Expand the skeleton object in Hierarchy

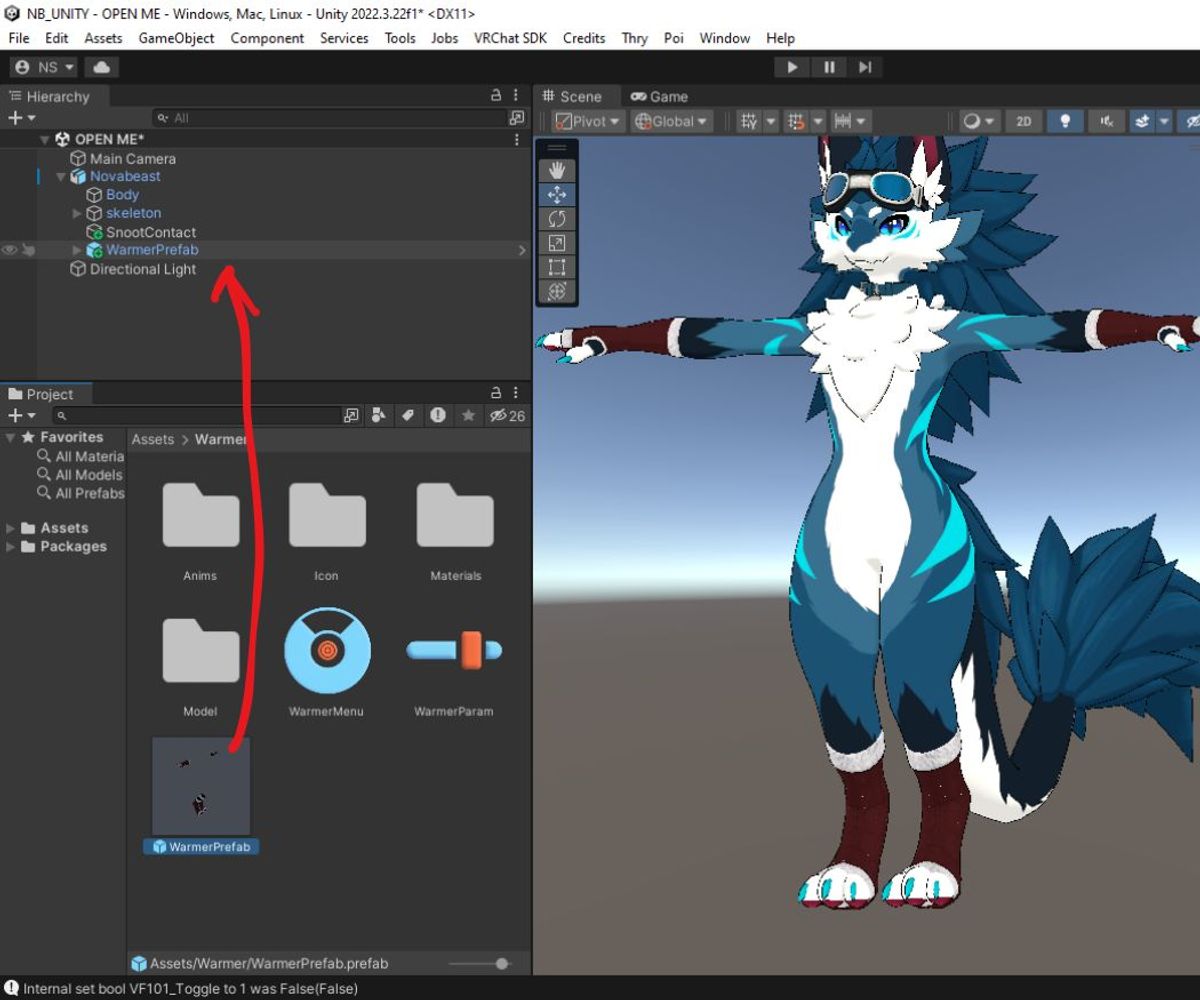point(78,213)
